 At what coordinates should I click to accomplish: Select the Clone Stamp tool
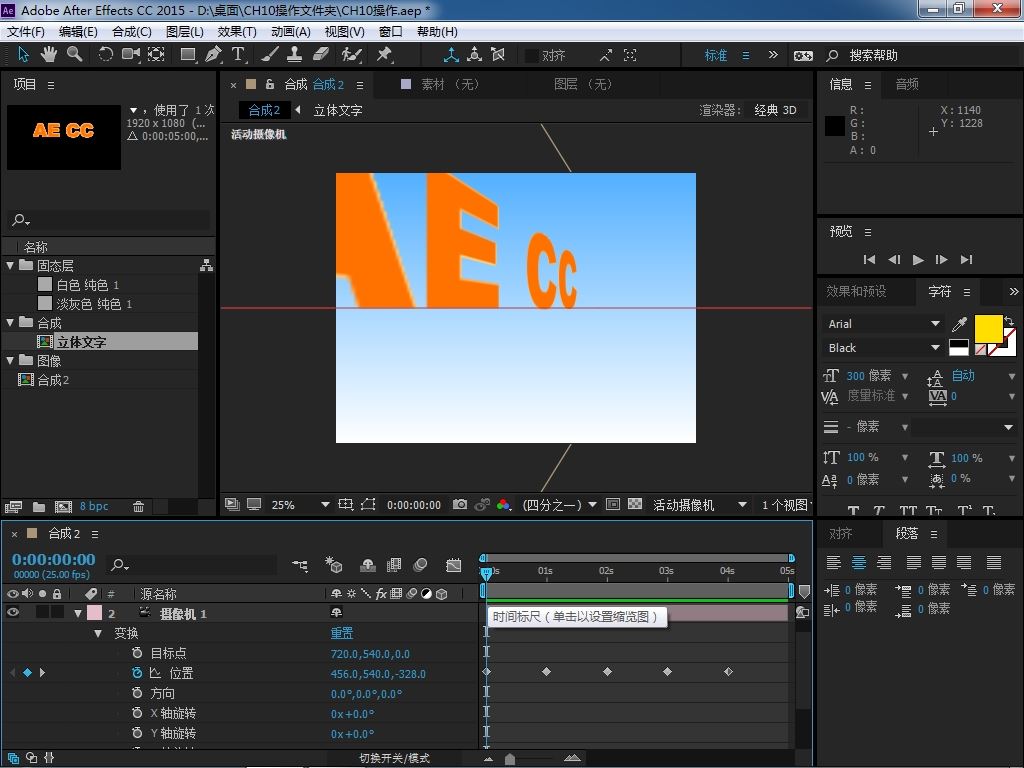coord(295,55)
